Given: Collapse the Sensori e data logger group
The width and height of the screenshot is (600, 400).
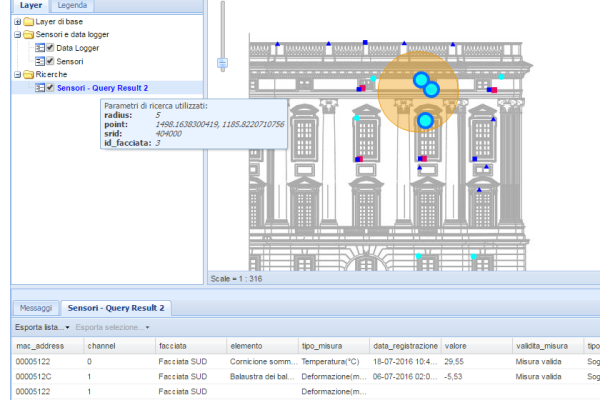Looking at the screenshot, I should click(17, 34).
